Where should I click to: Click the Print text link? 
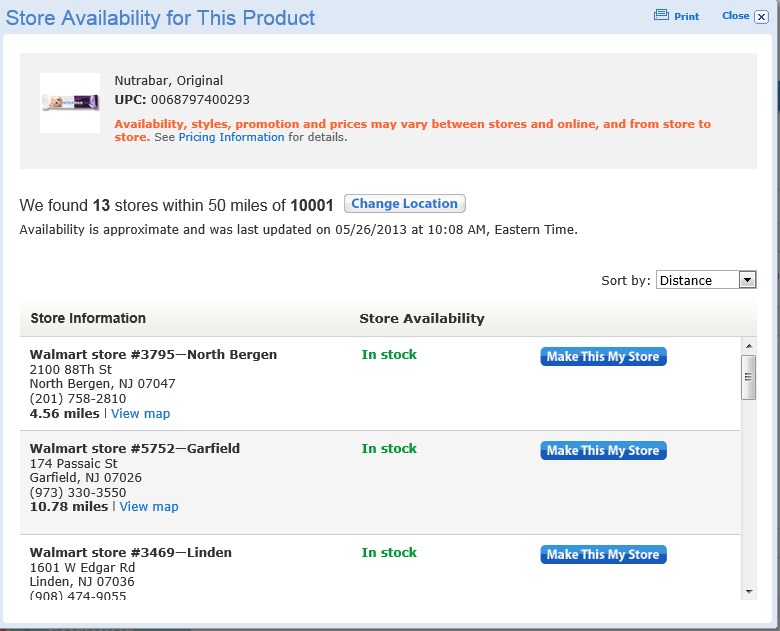[x=687, y=17]
